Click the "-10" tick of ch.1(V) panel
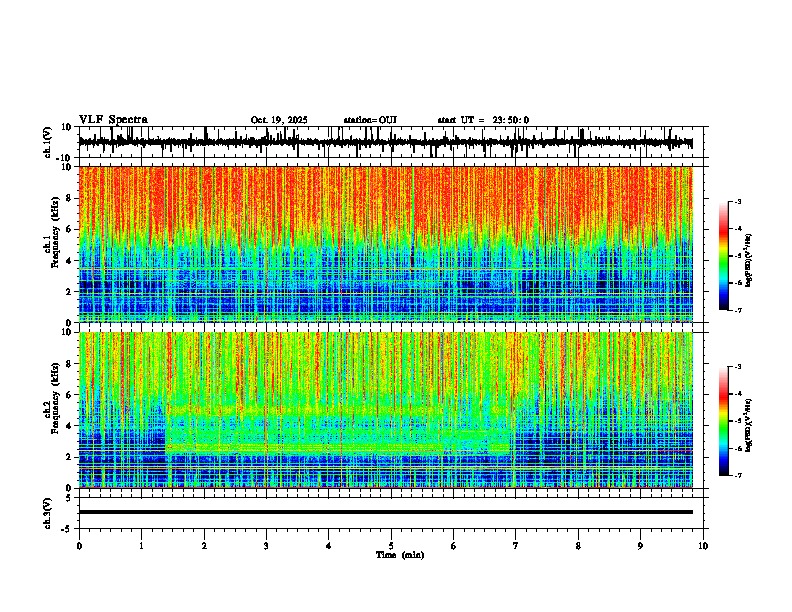 65,158
